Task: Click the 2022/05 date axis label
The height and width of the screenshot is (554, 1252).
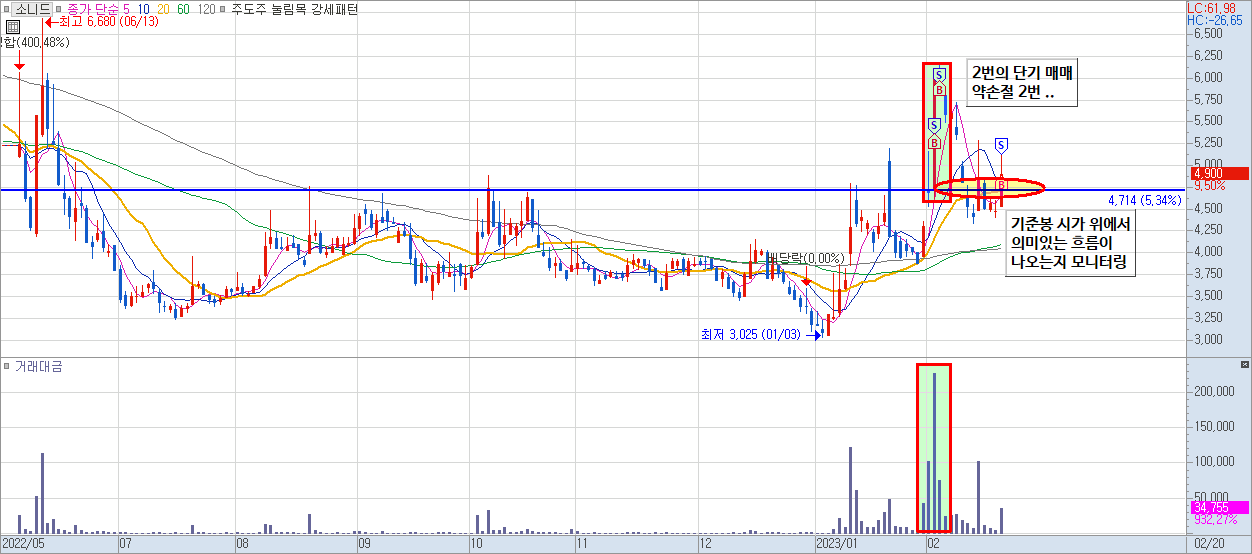Action: [x=24, y=545]
